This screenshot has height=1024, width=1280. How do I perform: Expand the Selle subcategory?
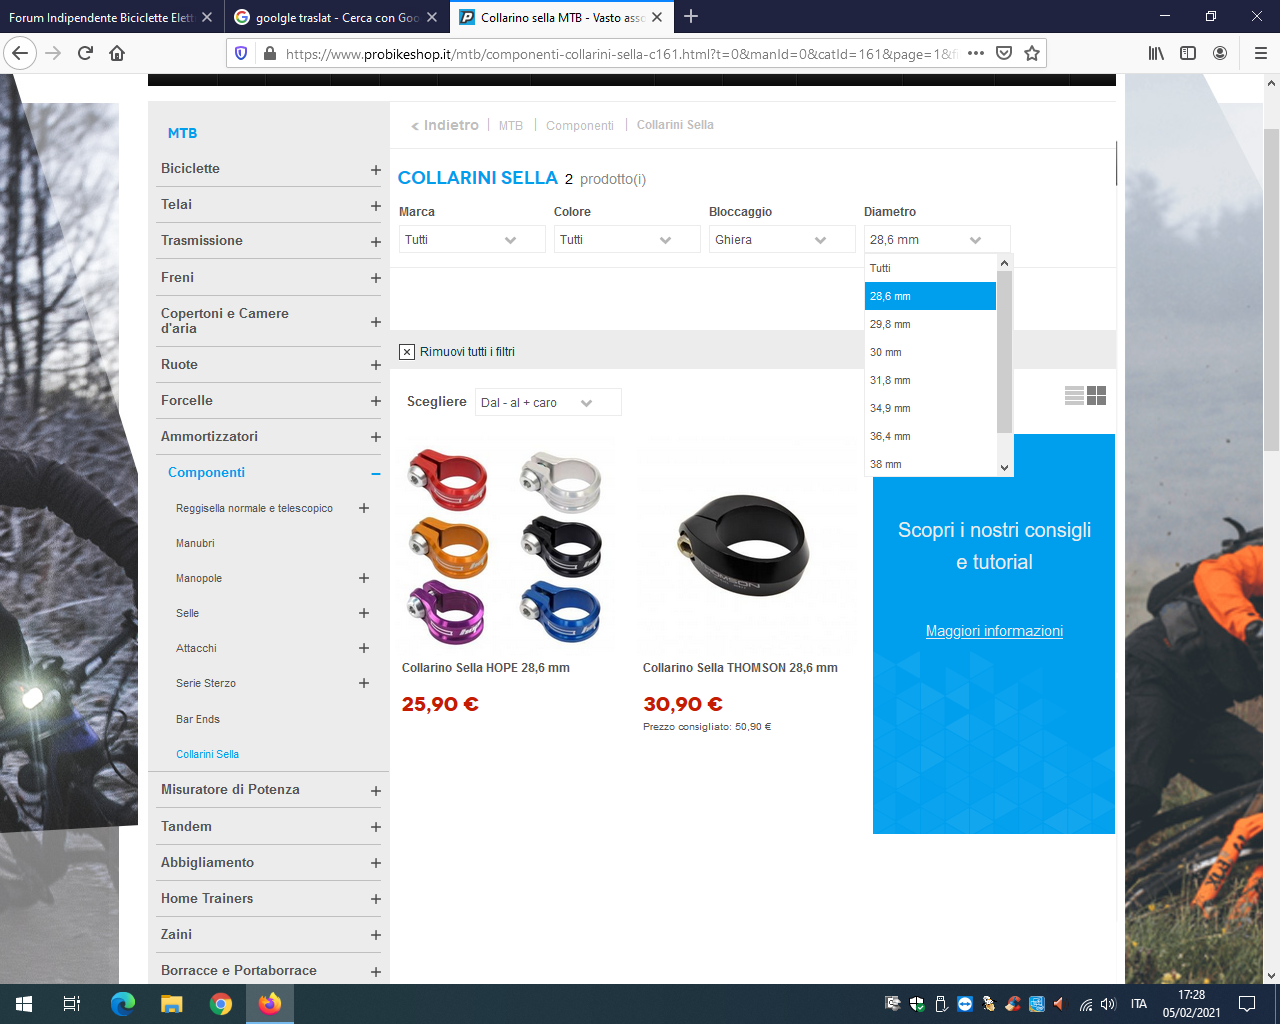click(x=364, y=613)
